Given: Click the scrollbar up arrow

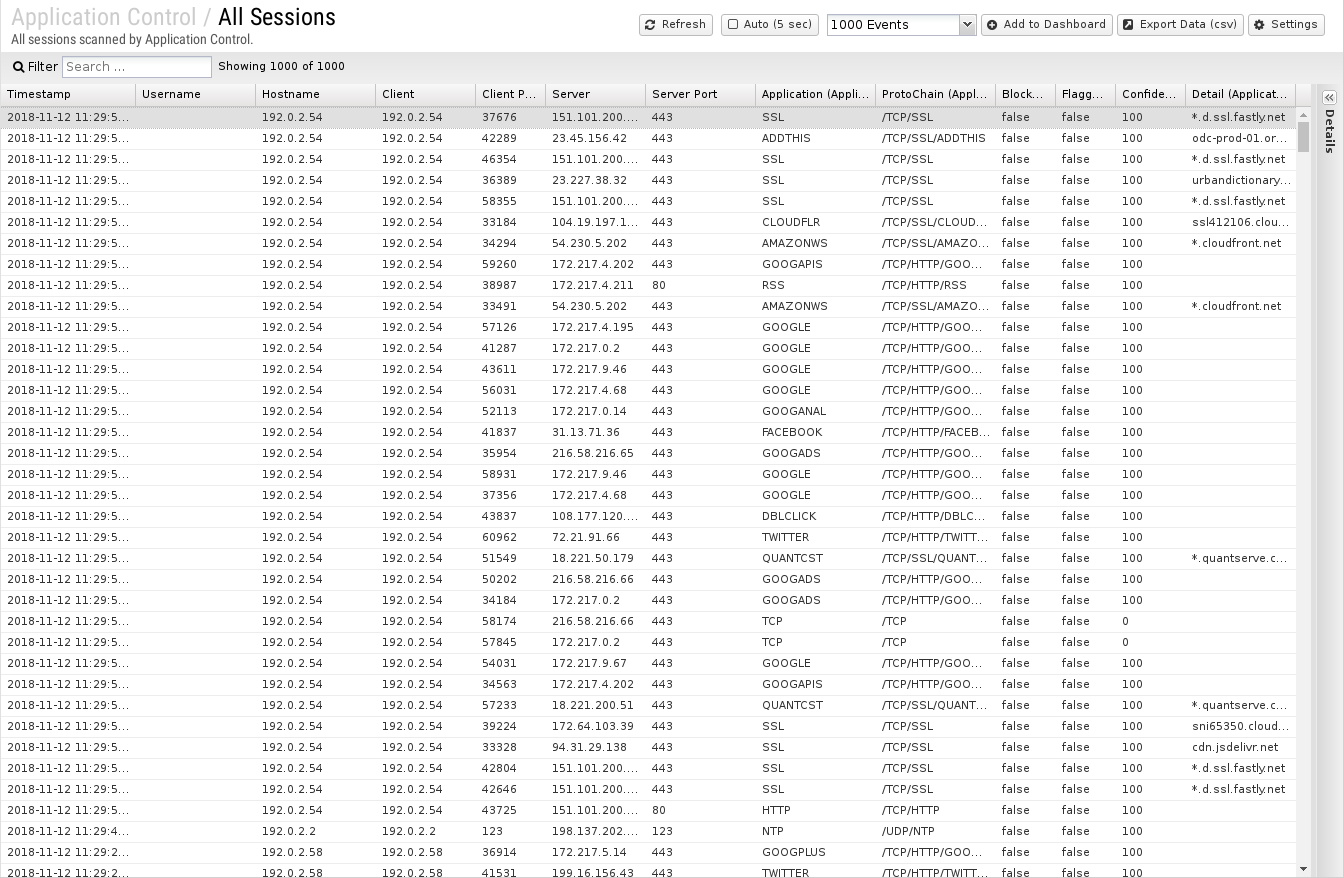Looking at the screenshot, I should (x=1303, y=115).
